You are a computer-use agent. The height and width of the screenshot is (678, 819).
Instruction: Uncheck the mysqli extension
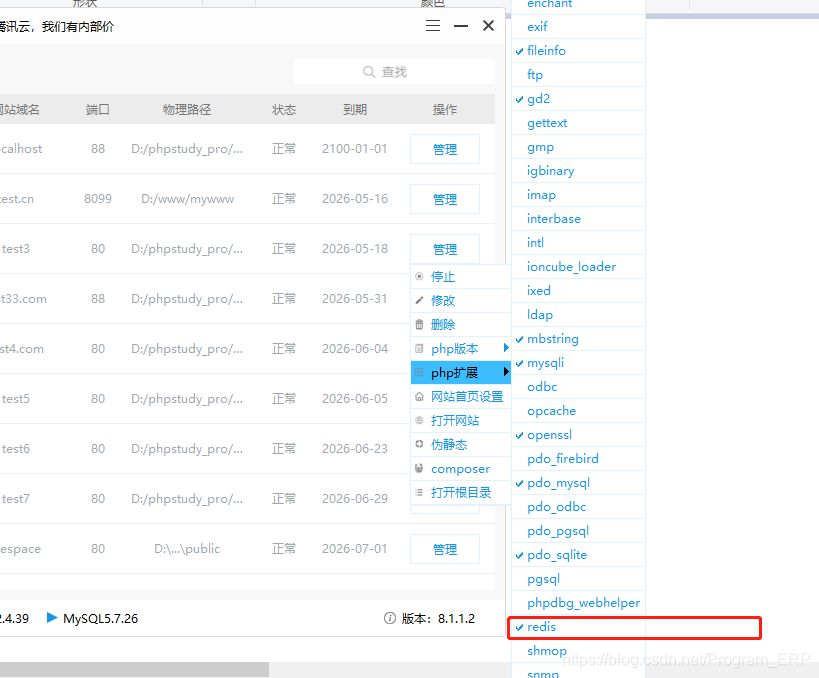click(x=578, y=363)
